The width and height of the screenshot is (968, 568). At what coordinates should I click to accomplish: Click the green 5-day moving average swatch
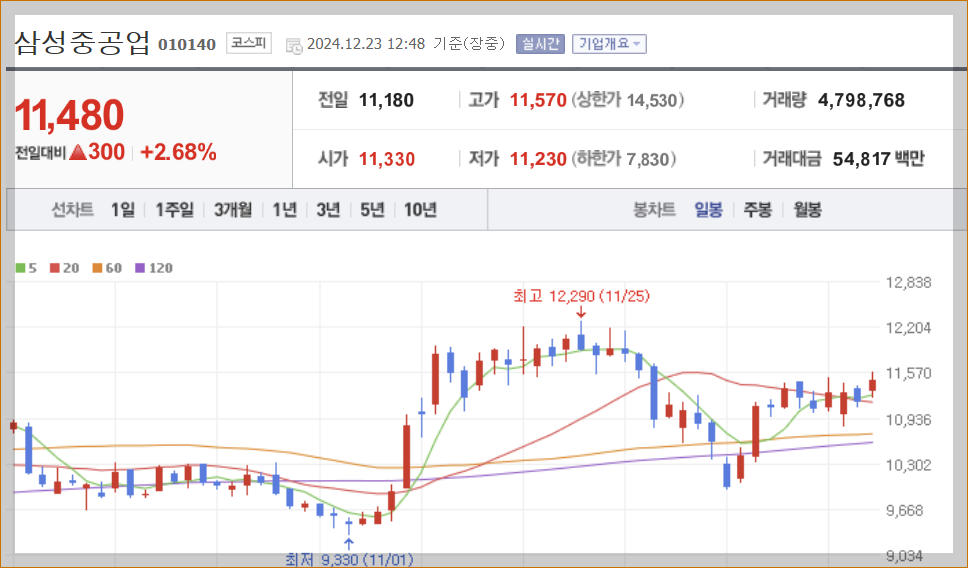pos(20,268)
